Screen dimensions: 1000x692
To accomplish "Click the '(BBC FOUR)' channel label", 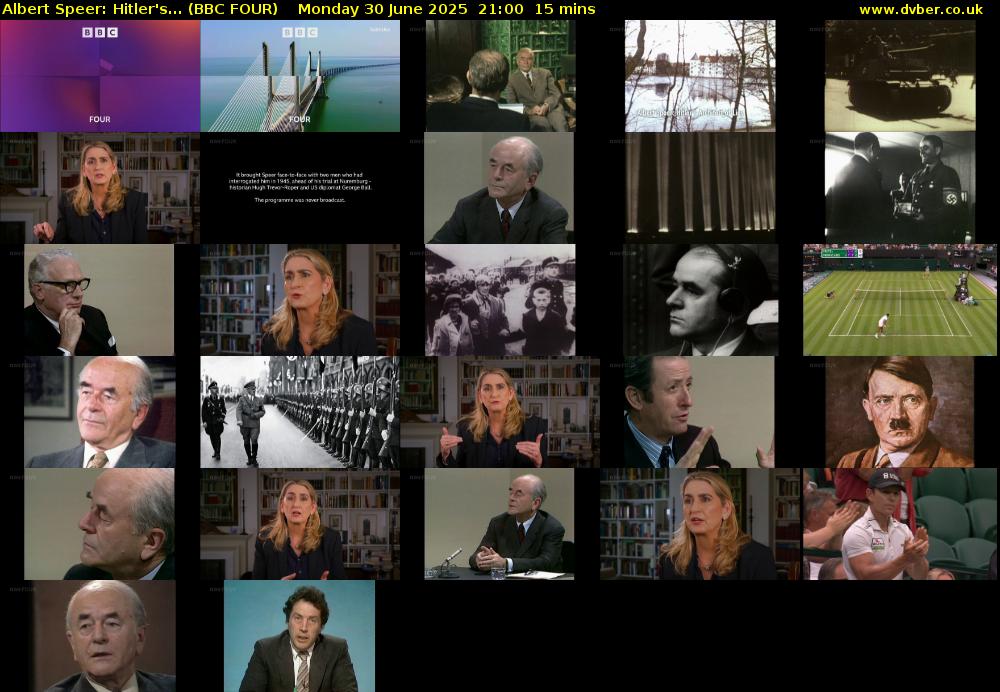I will pyautogui.click(x=233, y=9).
